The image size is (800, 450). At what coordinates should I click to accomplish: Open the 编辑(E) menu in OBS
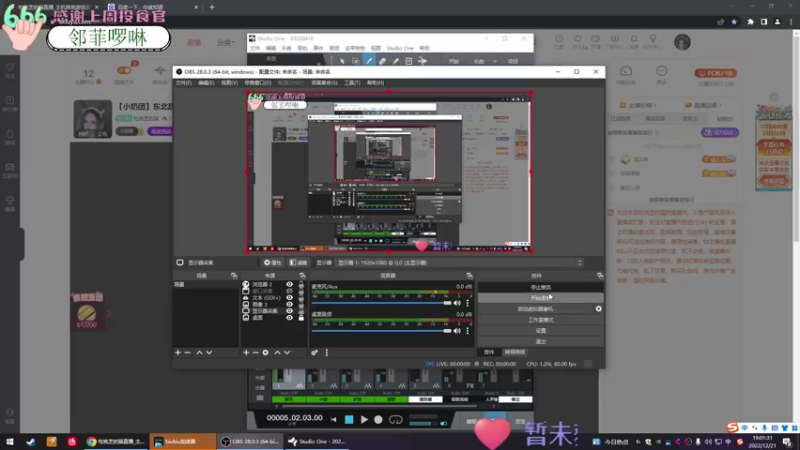pyautogui.click(x=206, y=83)
